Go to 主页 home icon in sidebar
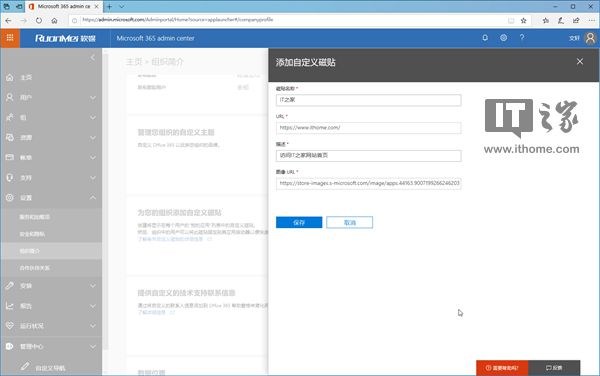Viewport: 600px width, 376px height. point(10,78)
